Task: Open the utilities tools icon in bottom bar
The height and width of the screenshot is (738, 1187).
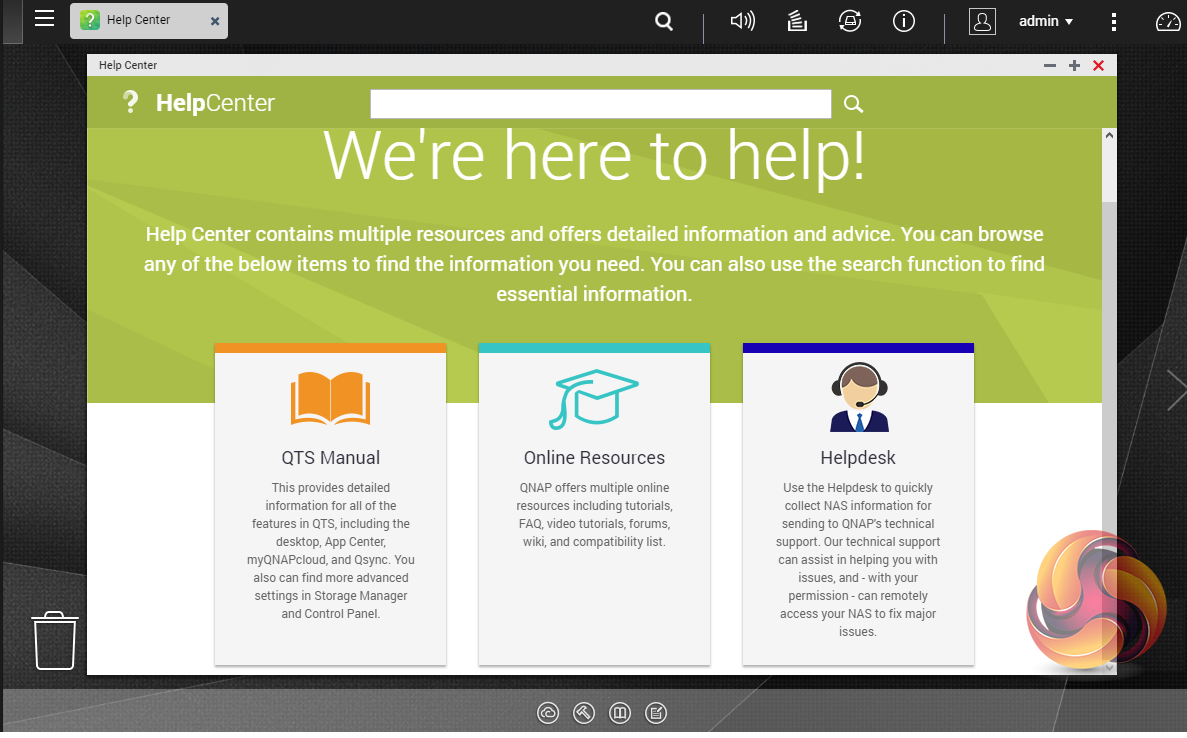Action: (x=584, y=712)
